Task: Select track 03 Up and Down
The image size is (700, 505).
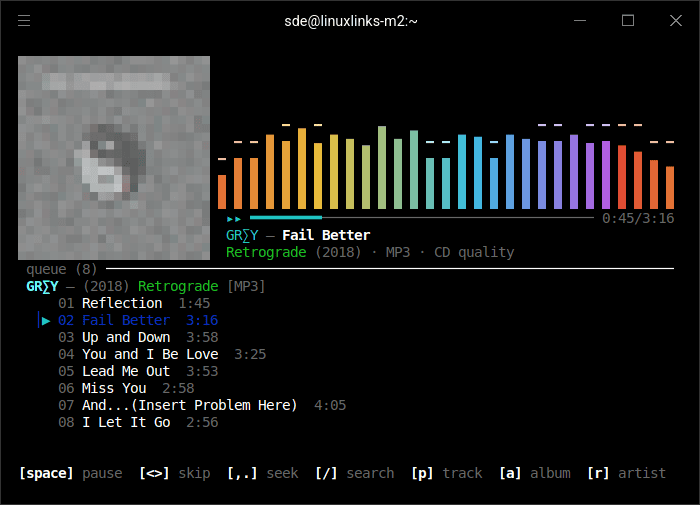Action: (138, 337)
